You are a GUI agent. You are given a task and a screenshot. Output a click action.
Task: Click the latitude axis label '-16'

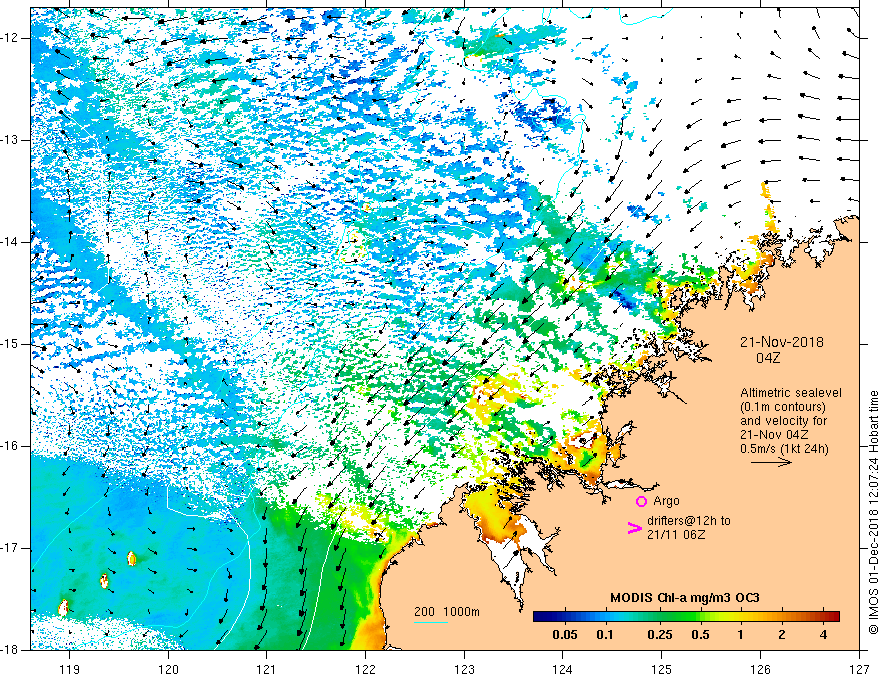point(11,446)
